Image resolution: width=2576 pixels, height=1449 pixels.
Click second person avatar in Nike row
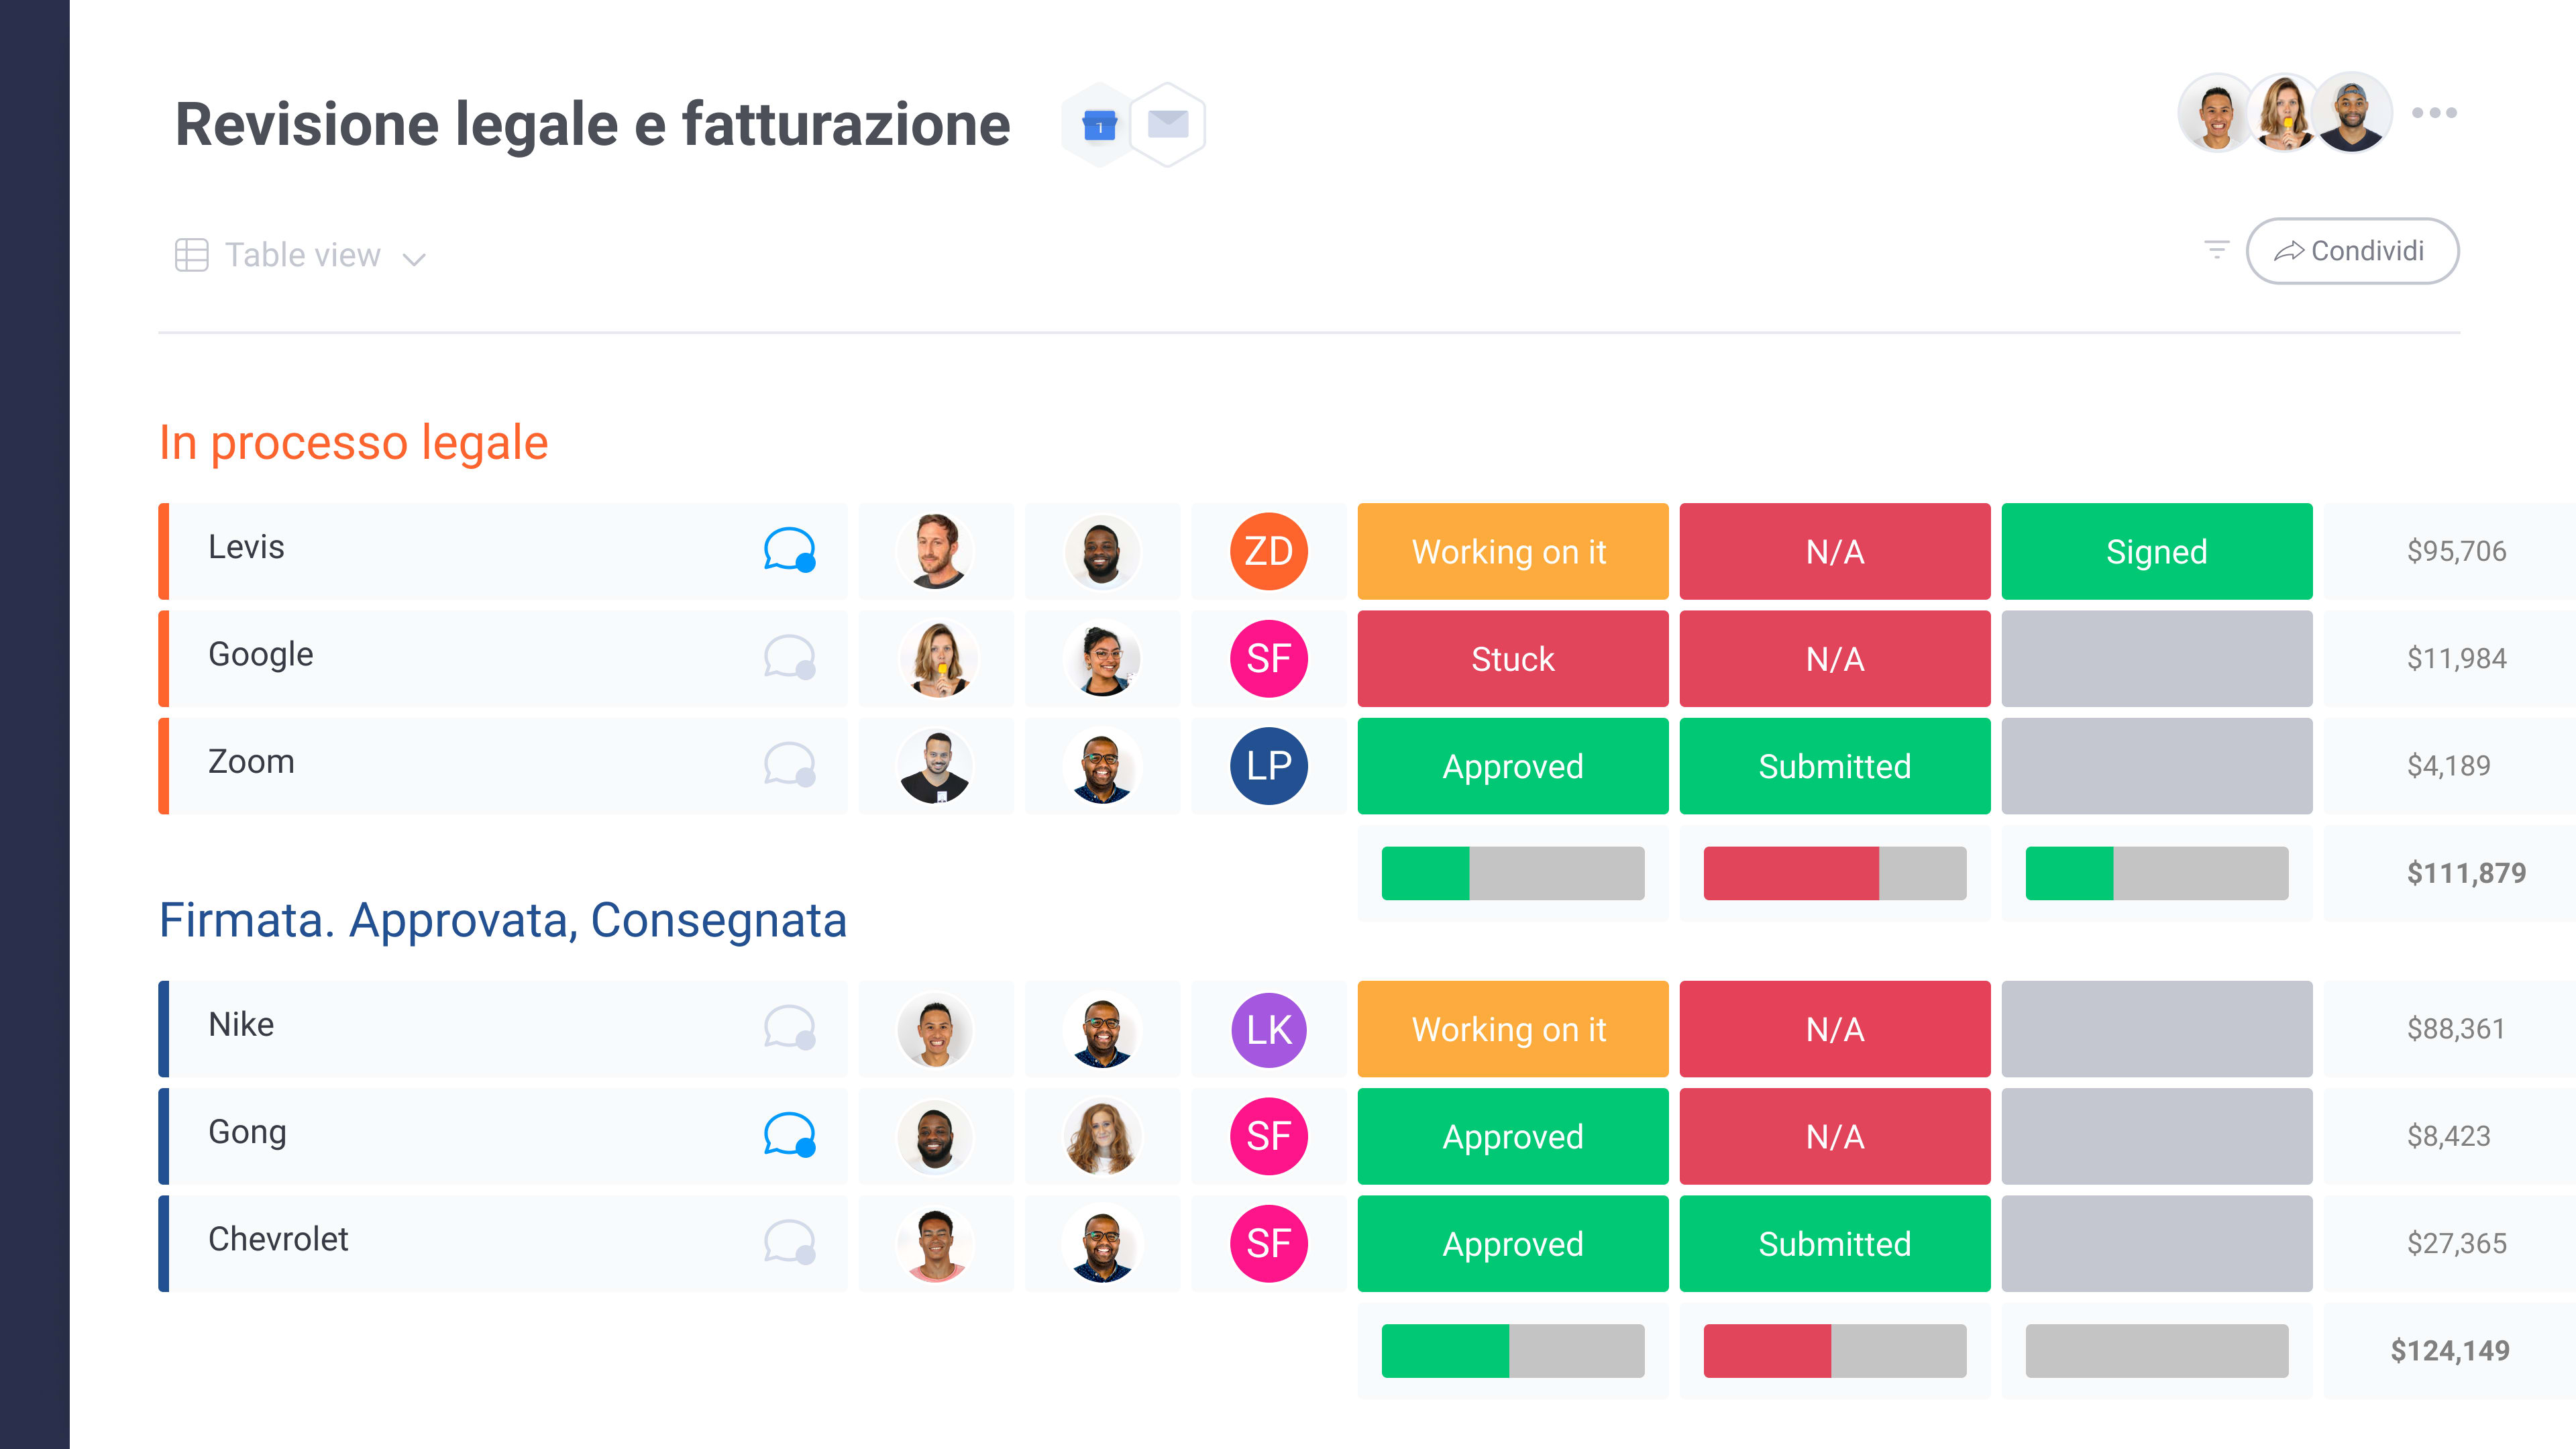pos(1102,1029)
